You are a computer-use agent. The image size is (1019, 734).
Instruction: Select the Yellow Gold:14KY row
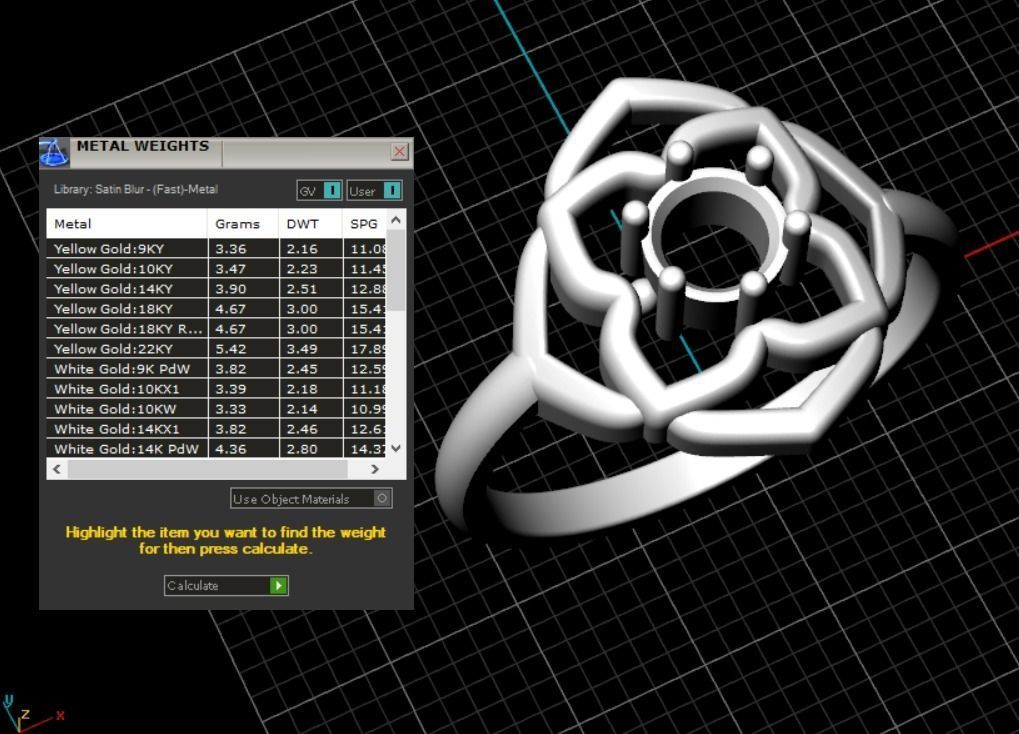216,289
